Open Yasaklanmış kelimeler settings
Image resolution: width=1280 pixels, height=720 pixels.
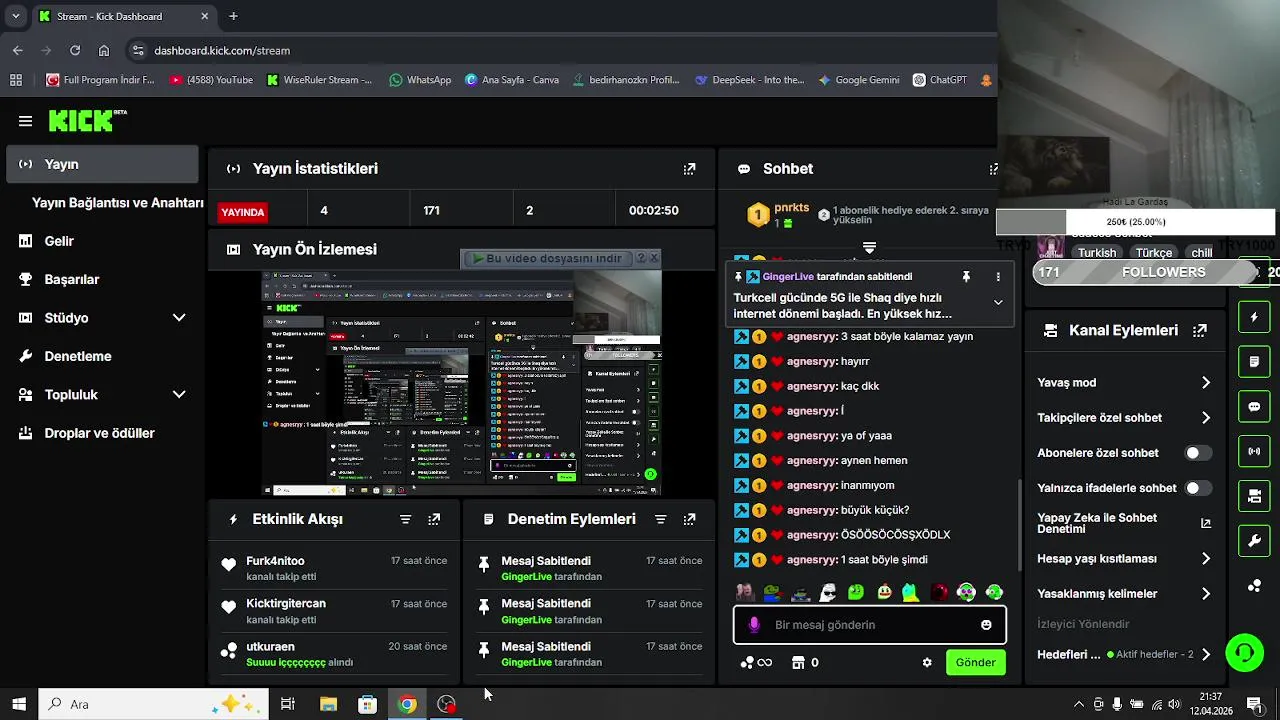click(1124, 594)
